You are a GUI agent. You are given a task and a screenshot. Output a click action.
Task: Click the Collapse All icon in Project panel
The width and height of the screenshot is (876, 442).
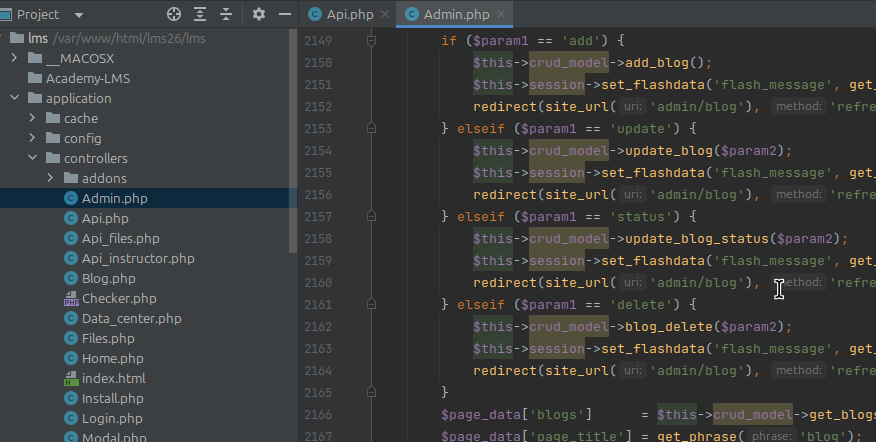227,14
